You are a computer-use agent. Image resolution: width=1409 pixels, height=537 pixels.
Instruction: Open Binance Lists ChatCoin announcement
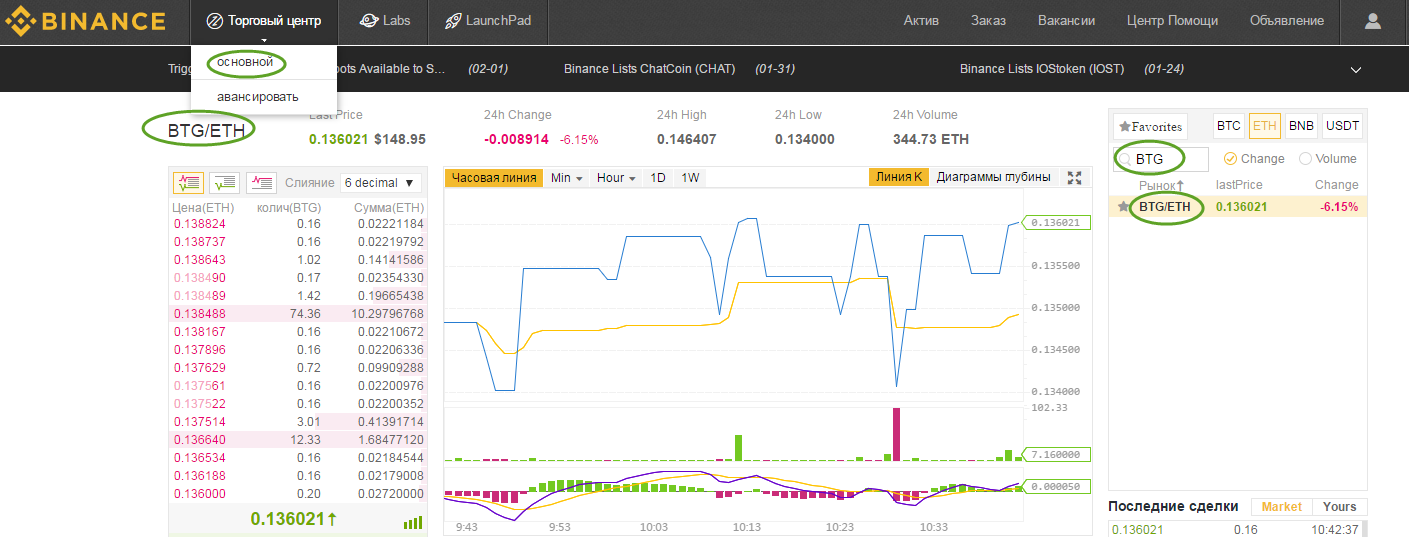coord(649,69)
